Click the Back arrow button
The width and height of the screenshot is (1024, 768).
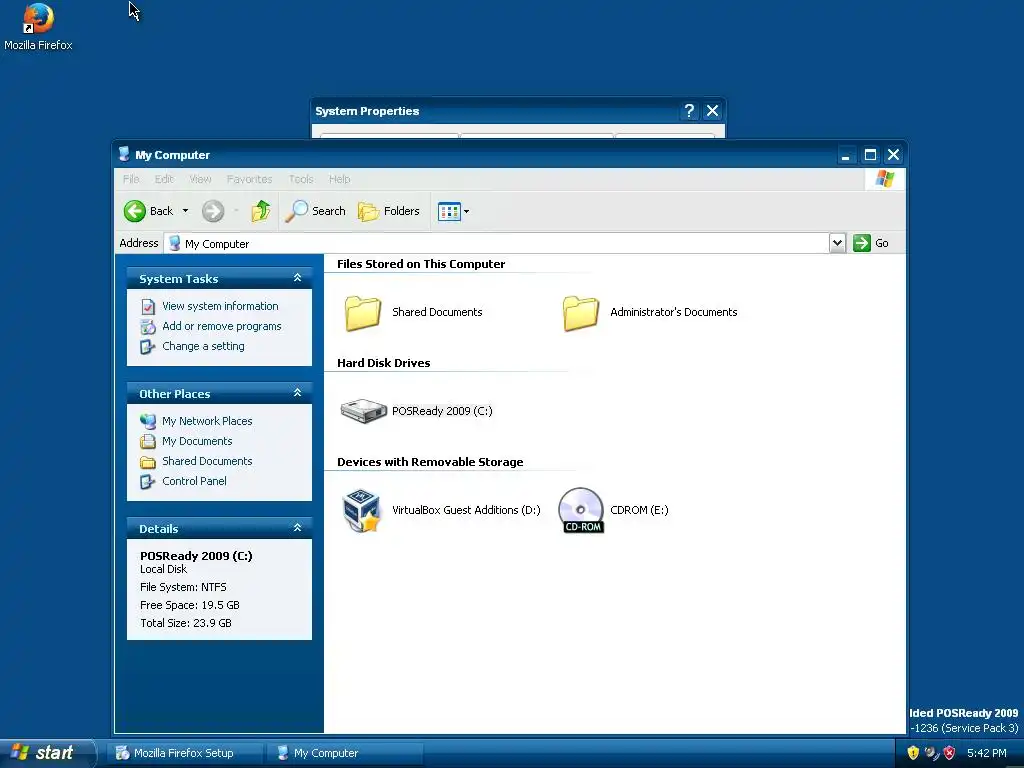coord(148,211)
